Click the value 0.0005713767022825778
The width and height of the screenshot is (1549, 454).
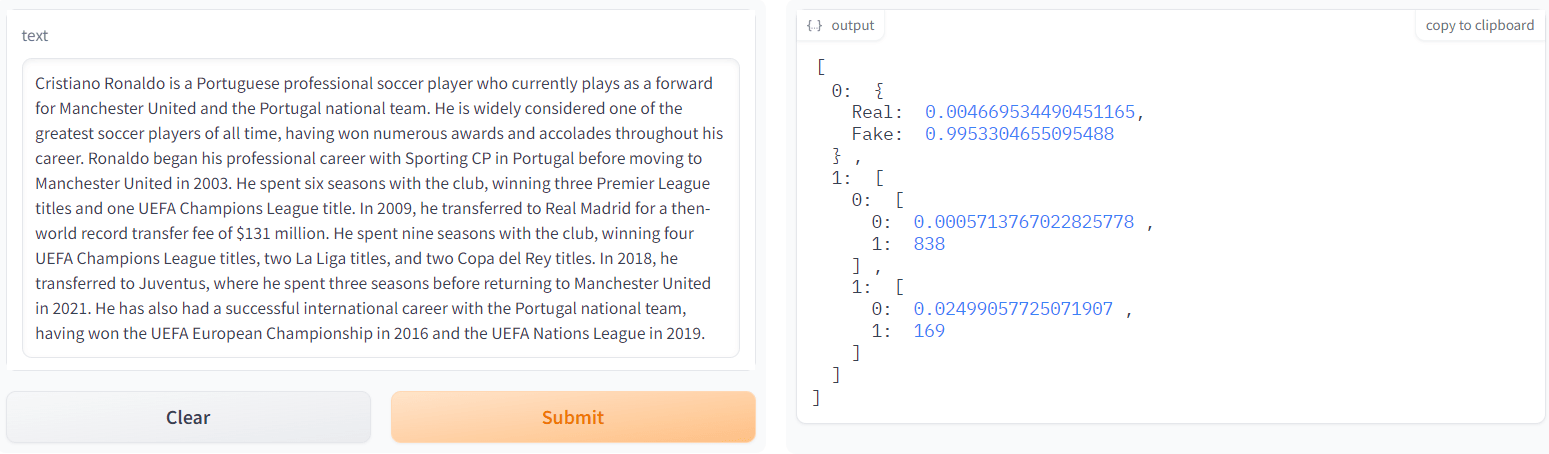(1023, 222)
